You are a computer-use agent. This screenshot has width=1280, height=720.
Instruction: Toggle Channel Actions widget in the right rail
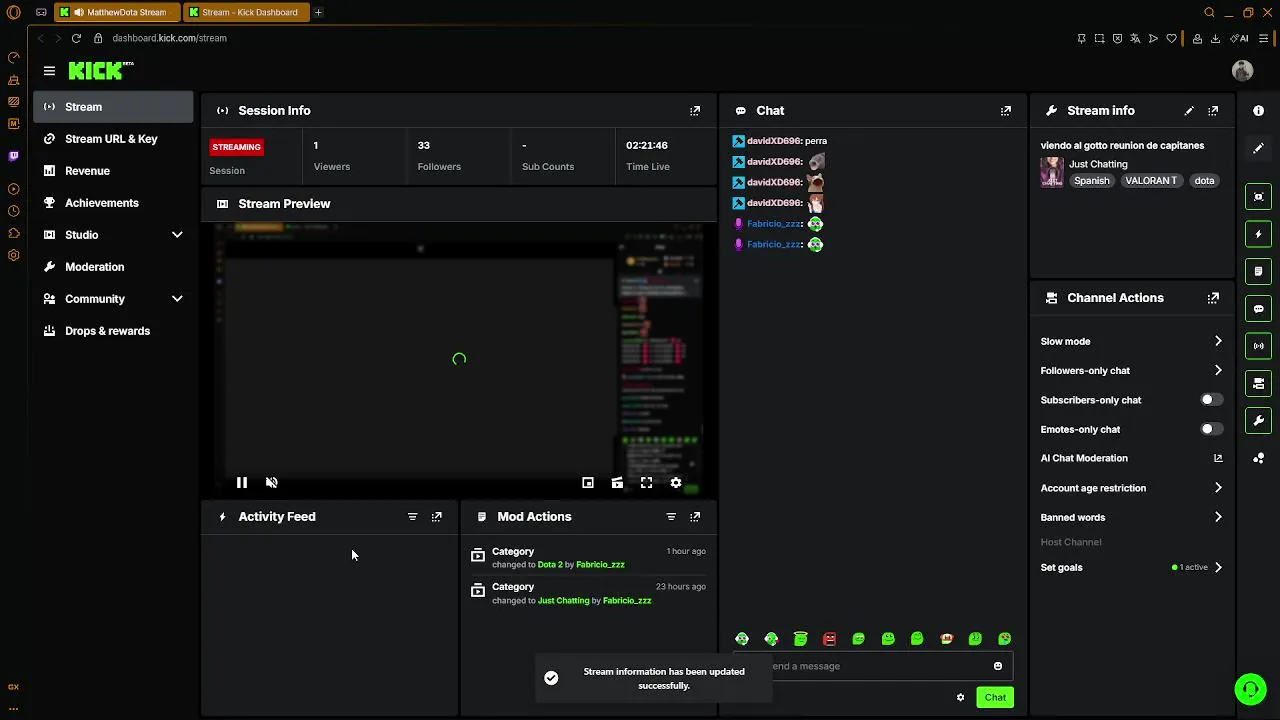(x=1259, y=383)
